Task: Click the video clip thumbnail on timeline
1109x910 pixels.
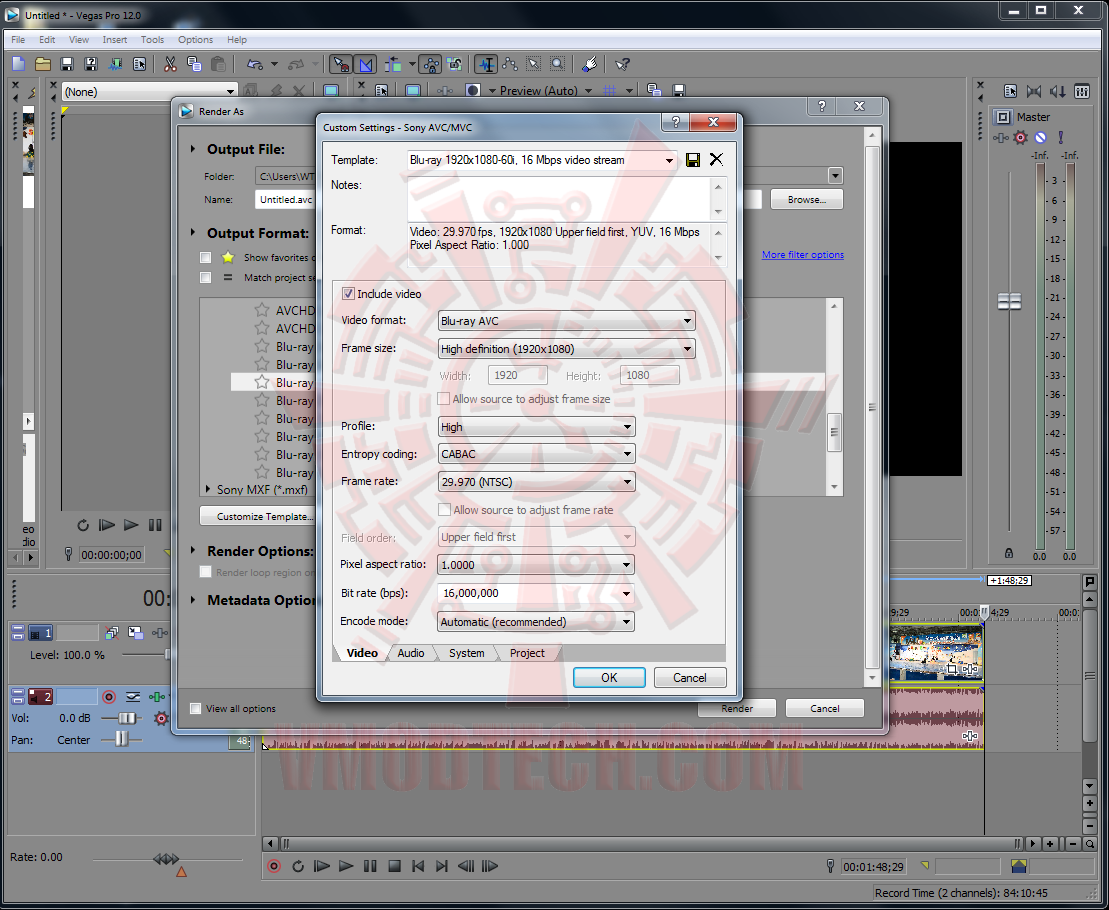Action: (x=936, y=652)
